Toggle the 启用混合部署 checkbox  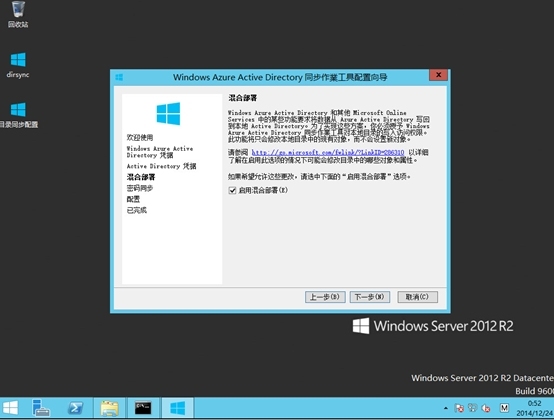232,190
